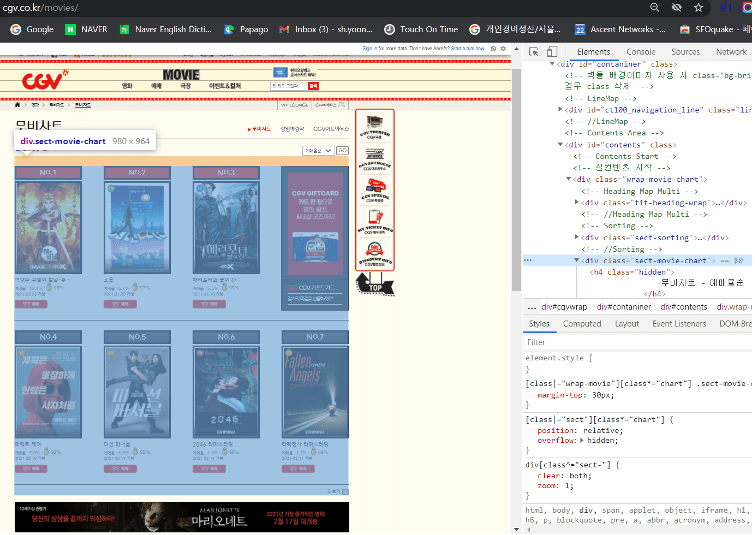Click the 상영예정작 link
Image resolution: width=755 pixels, height=535 pixels.
coord(292,129)
